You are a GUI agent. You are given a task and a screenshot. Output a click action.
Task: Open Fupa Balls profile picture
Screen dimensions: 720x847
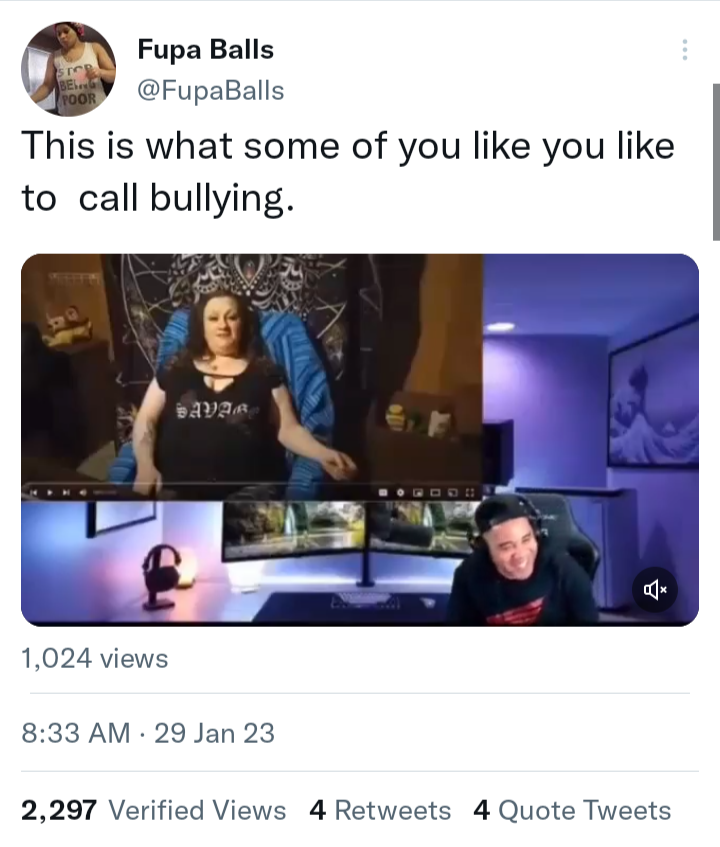[69, 69]
